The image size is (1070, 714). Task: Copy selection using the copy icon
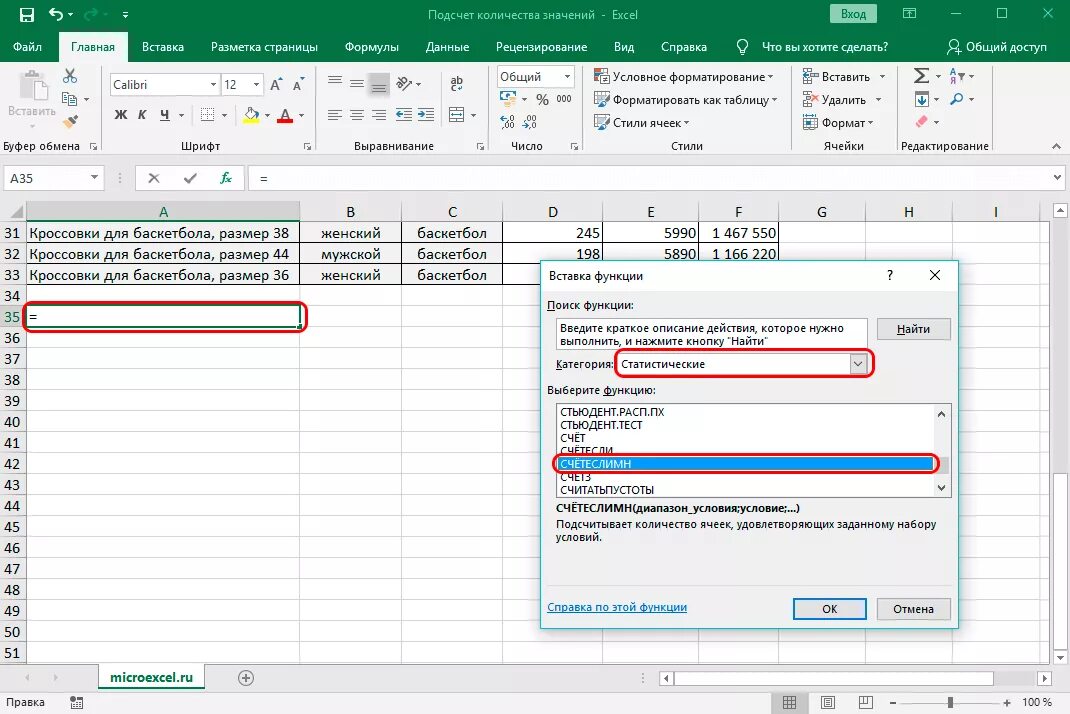point(69,99)
